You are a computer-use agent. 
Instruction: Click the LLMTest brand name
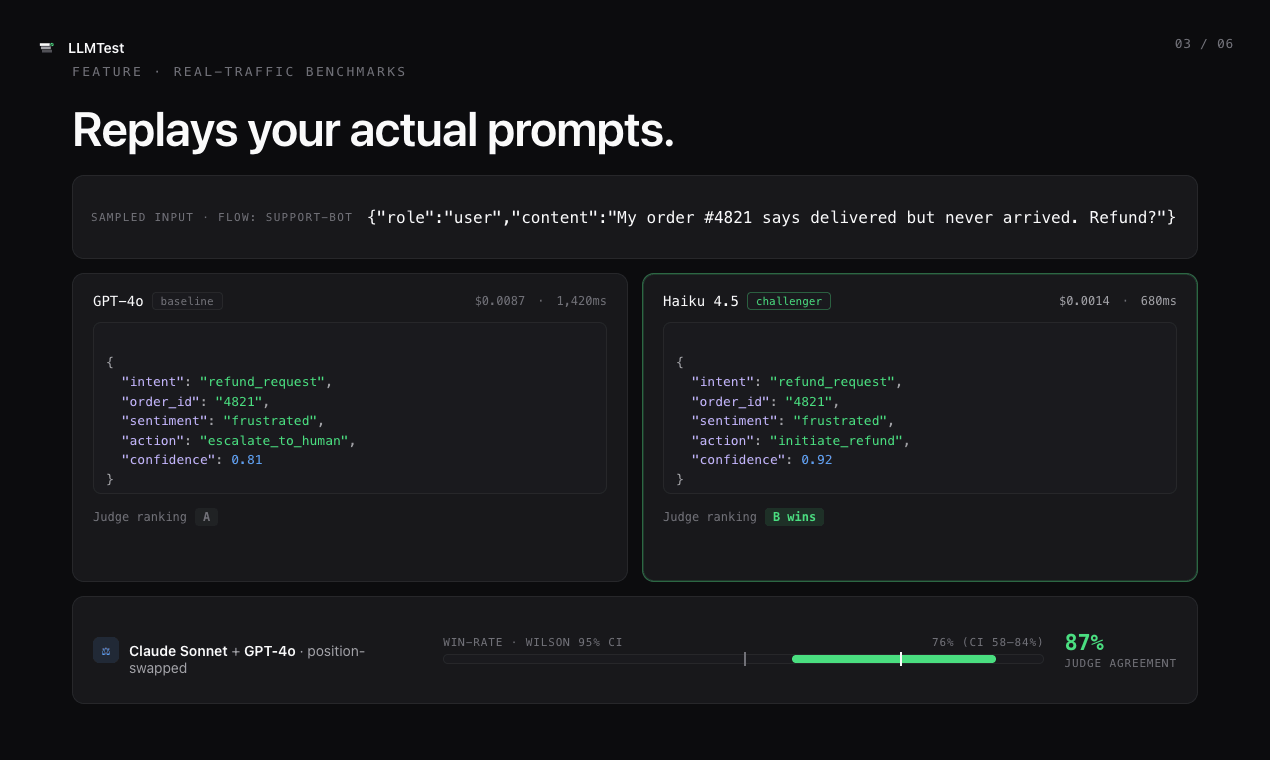coord(96,48)
